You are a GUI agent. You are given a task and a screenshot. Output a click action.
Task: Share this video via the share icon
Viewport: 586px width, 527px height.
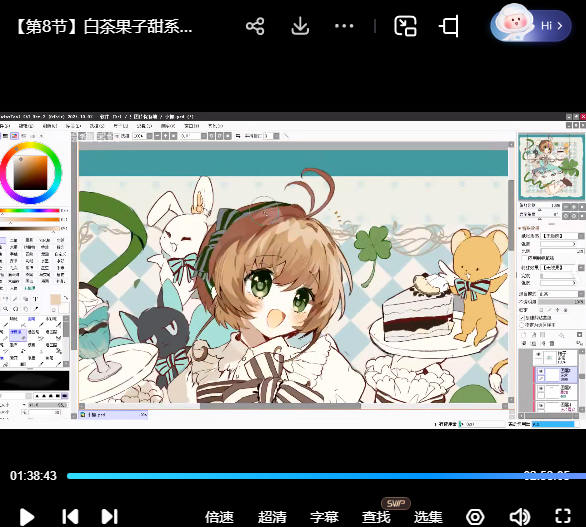(255, 26)
